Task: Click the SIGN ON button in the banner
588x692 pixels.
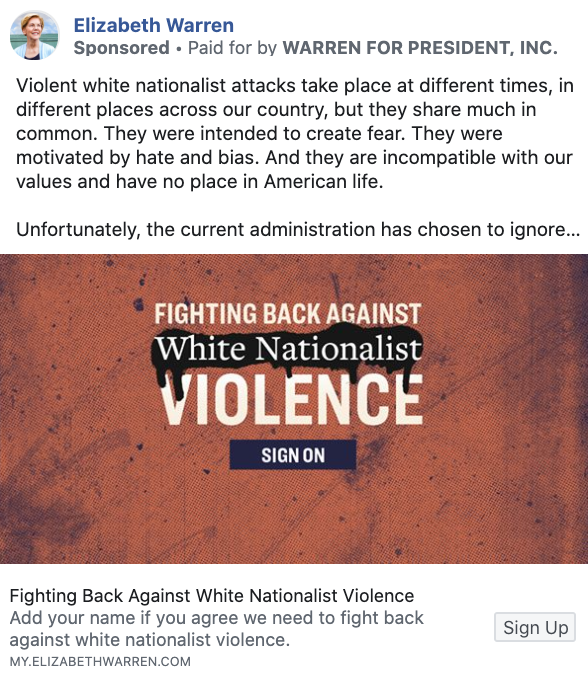Action: (x=293, y=455)
